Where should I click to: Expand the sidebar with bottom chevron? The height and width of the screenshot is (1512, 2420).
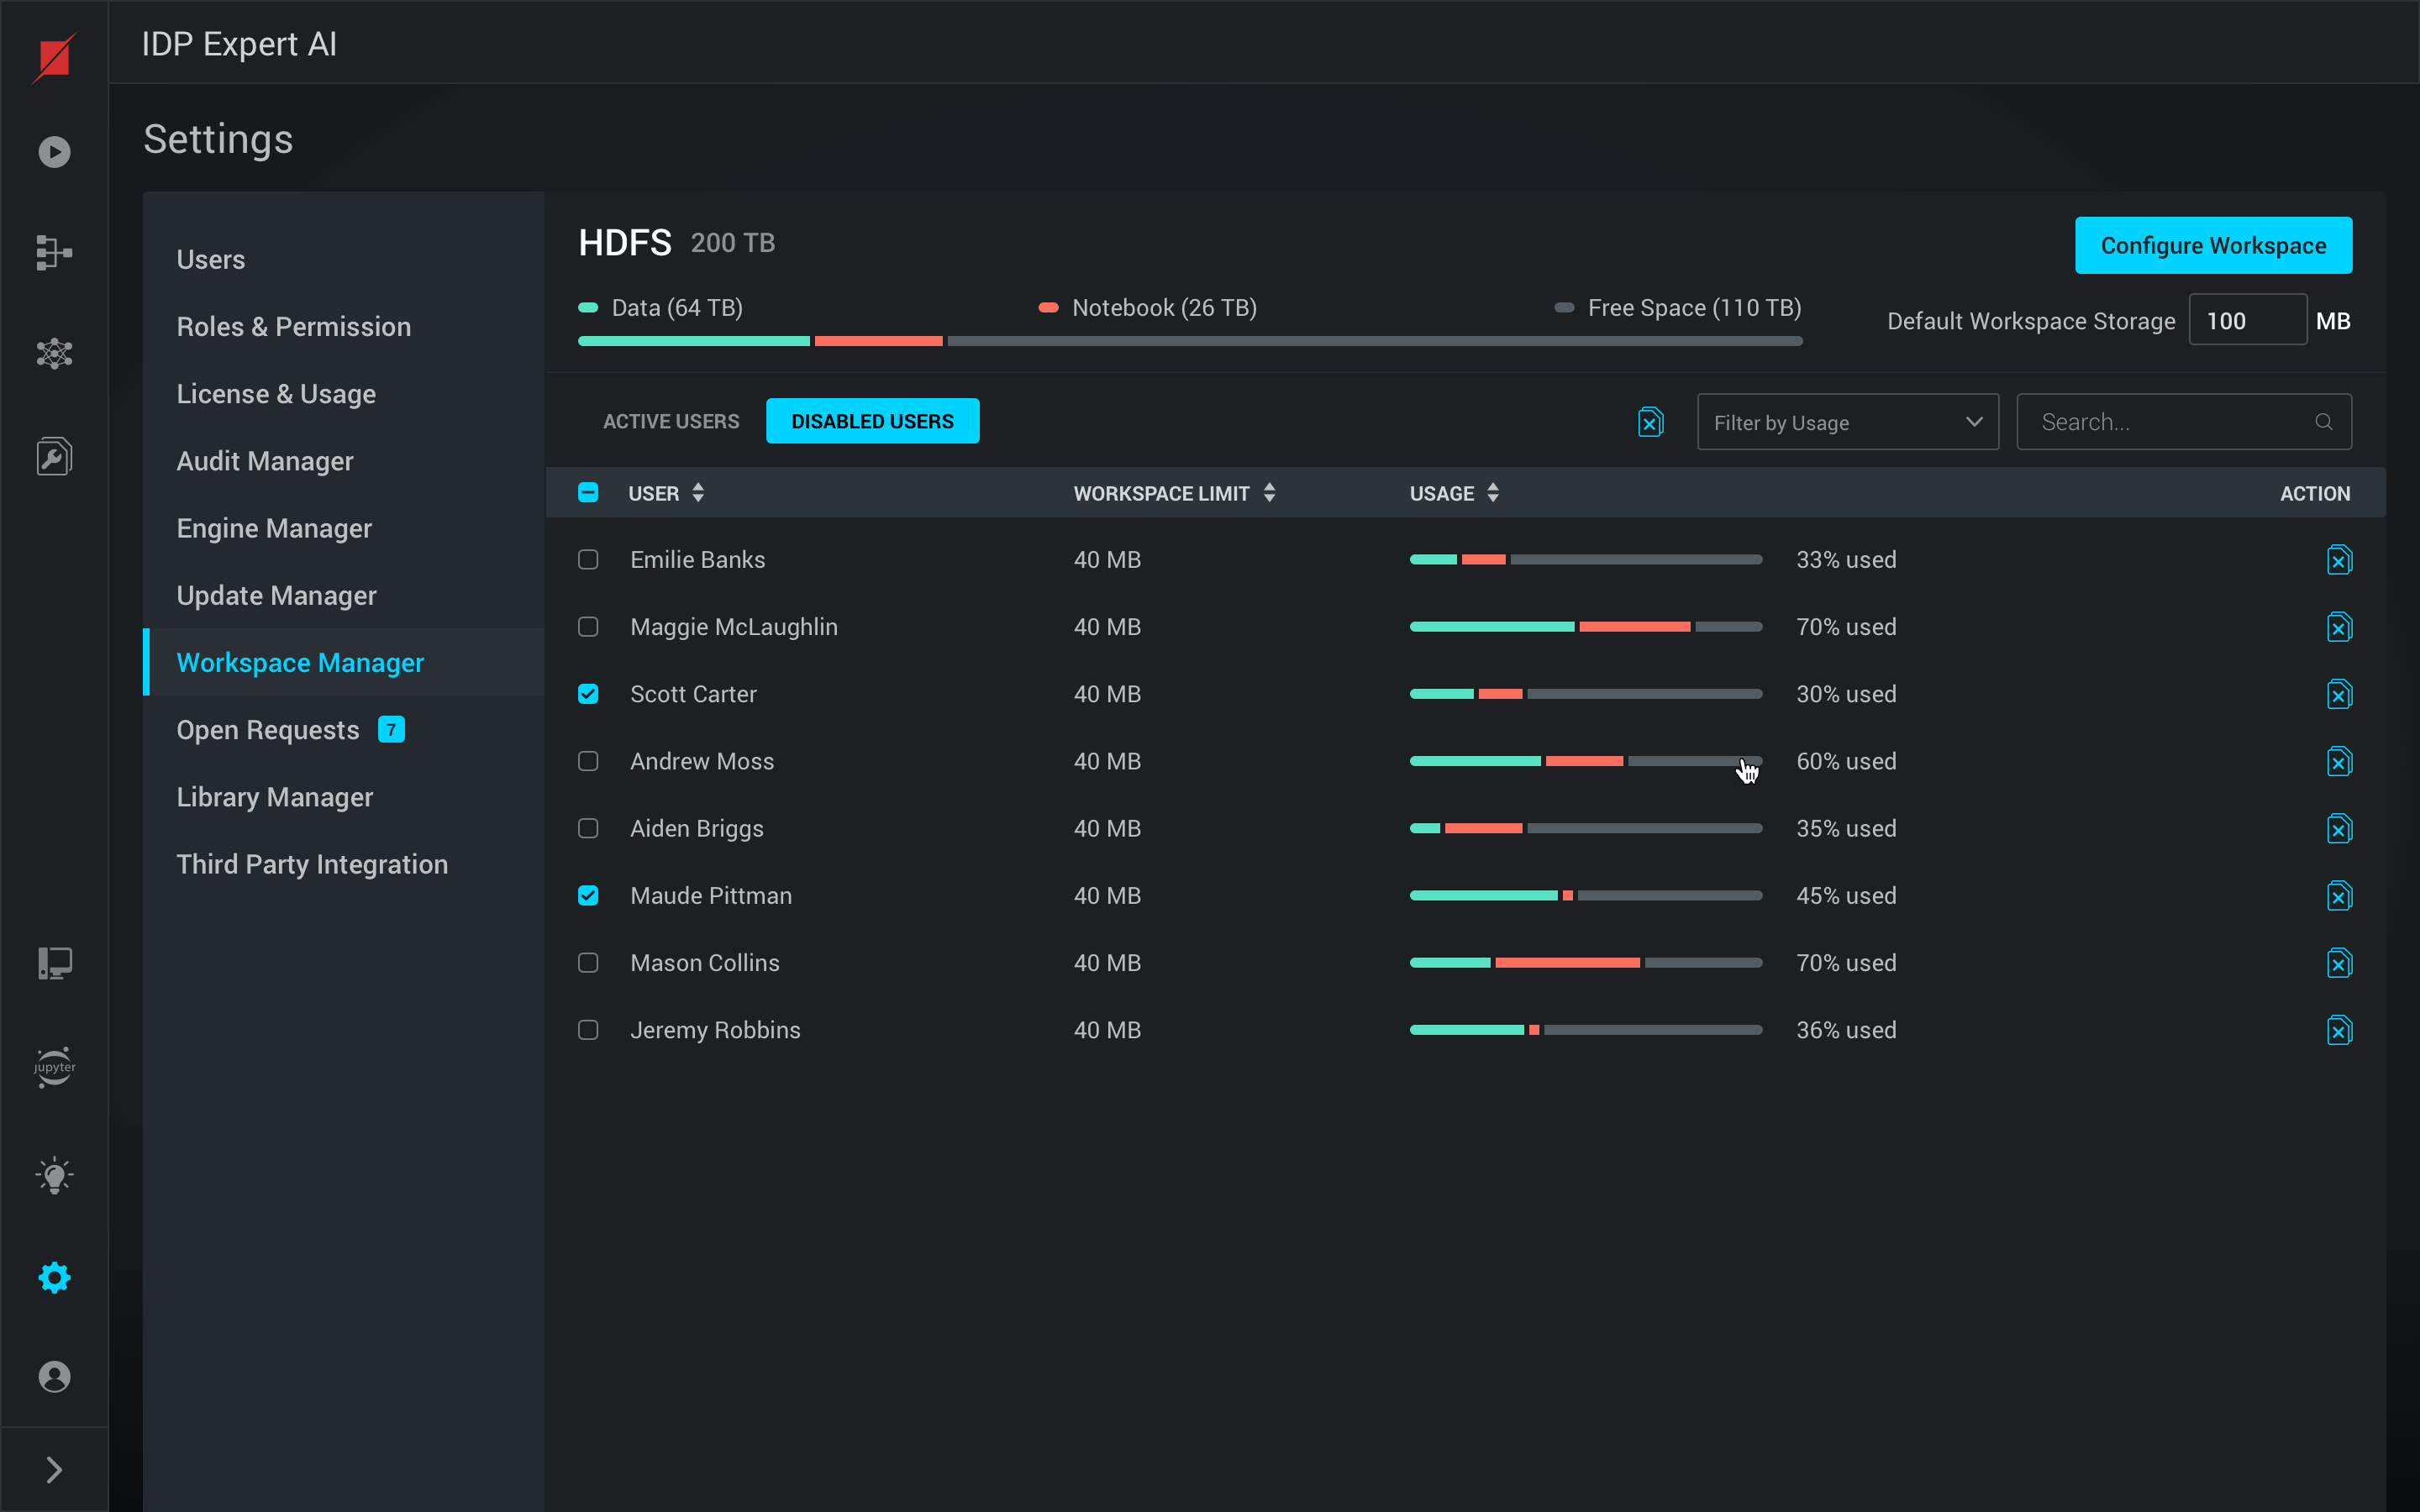point(54,1470)
